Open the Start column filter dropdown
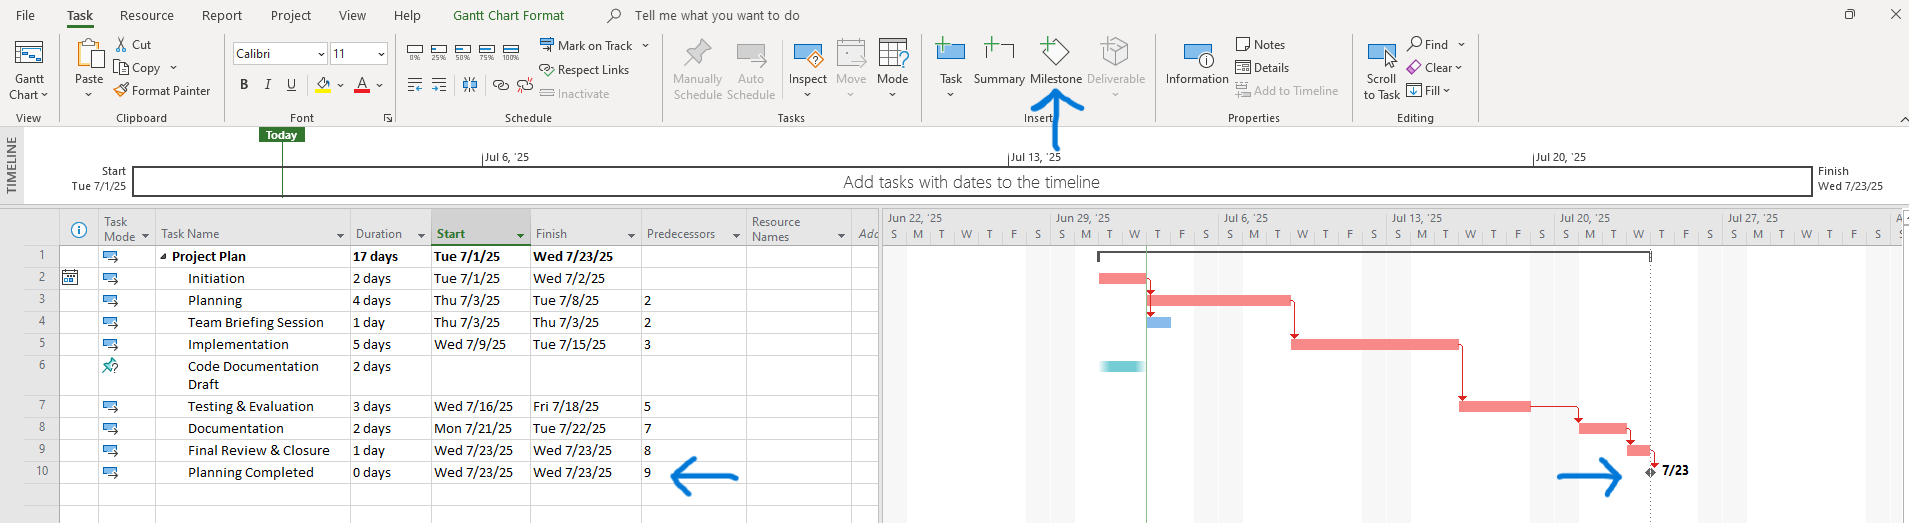Screen dimensions: 1909x523 tap(520, 235)
